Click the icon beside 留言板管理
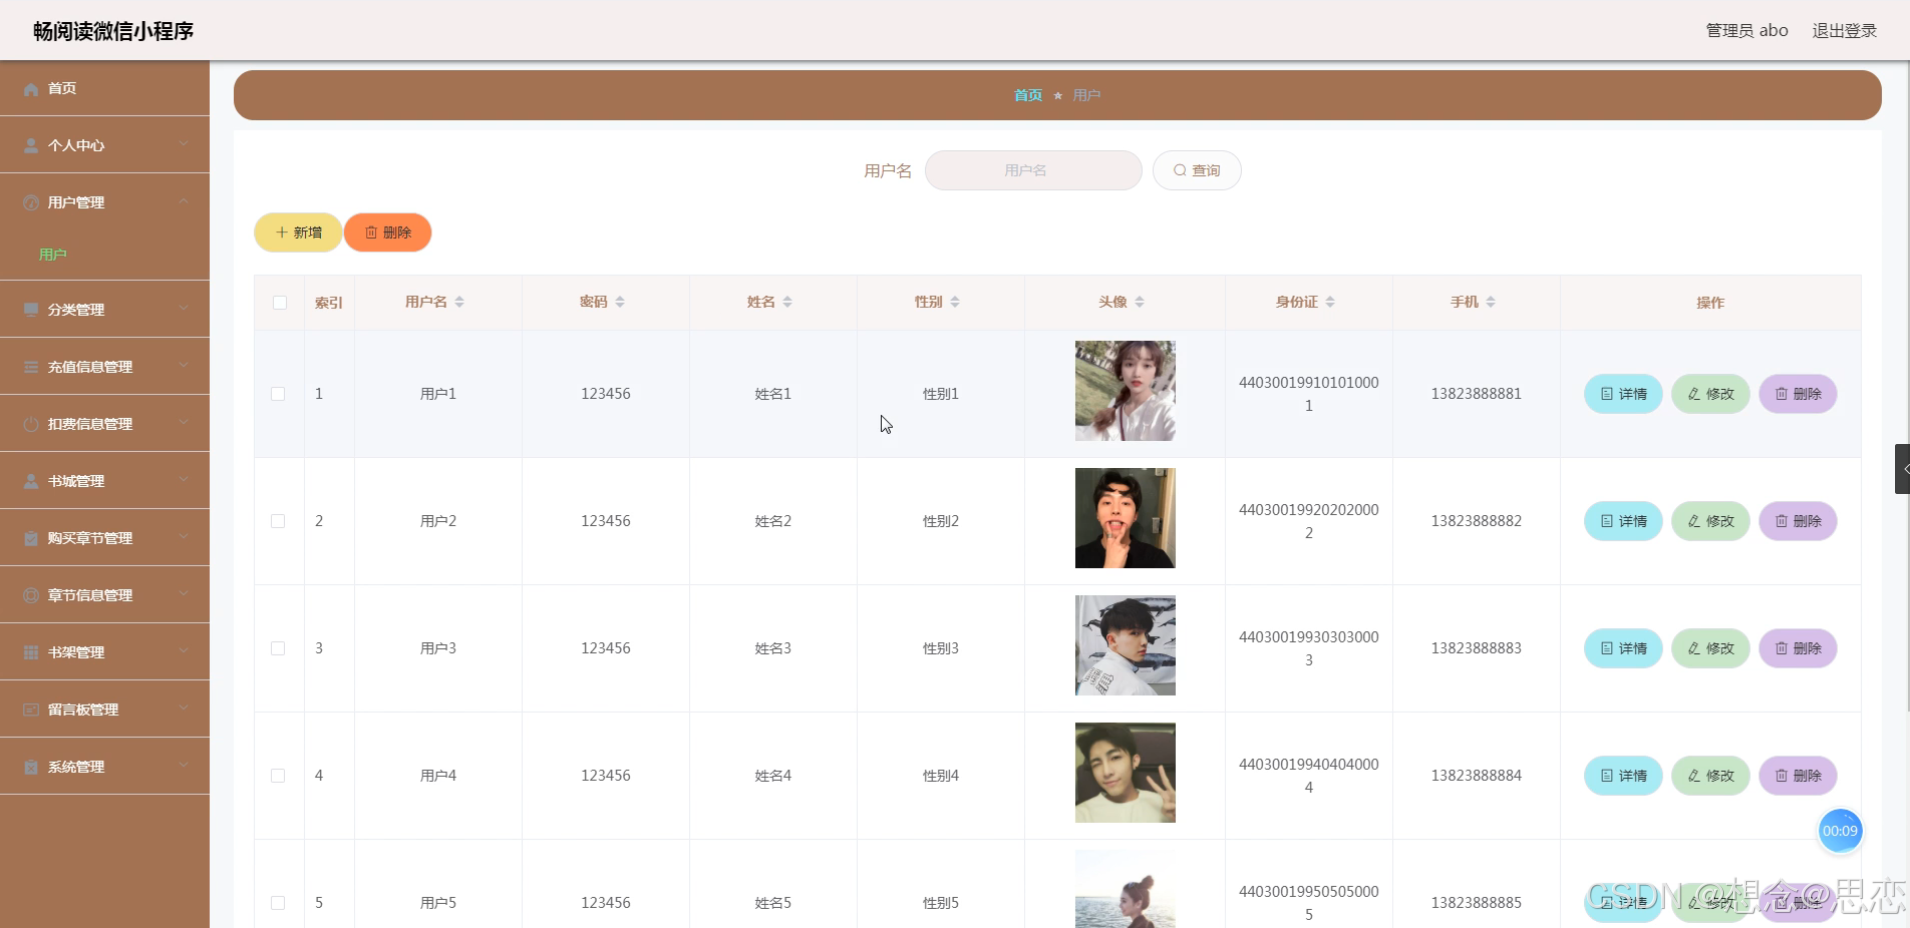The image size is (1910, 928). (x=31, y=710)
